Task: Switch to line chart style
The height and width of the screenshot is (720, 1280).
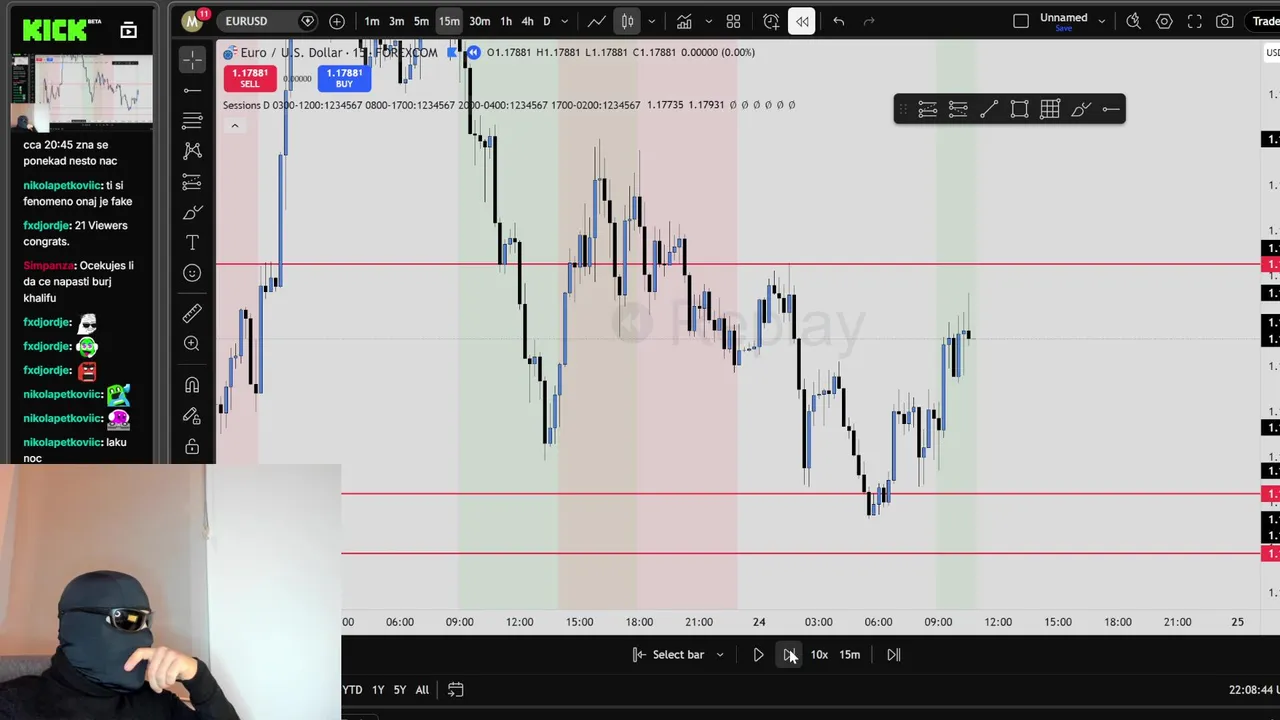Action: point(596,21)
